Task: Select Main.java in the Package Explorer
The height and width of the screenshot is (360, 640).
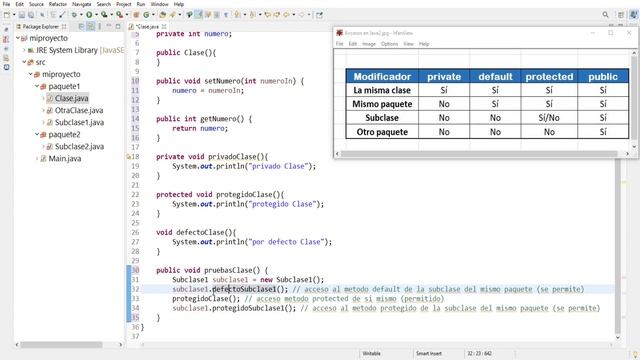Action: (x=64, y=158)
